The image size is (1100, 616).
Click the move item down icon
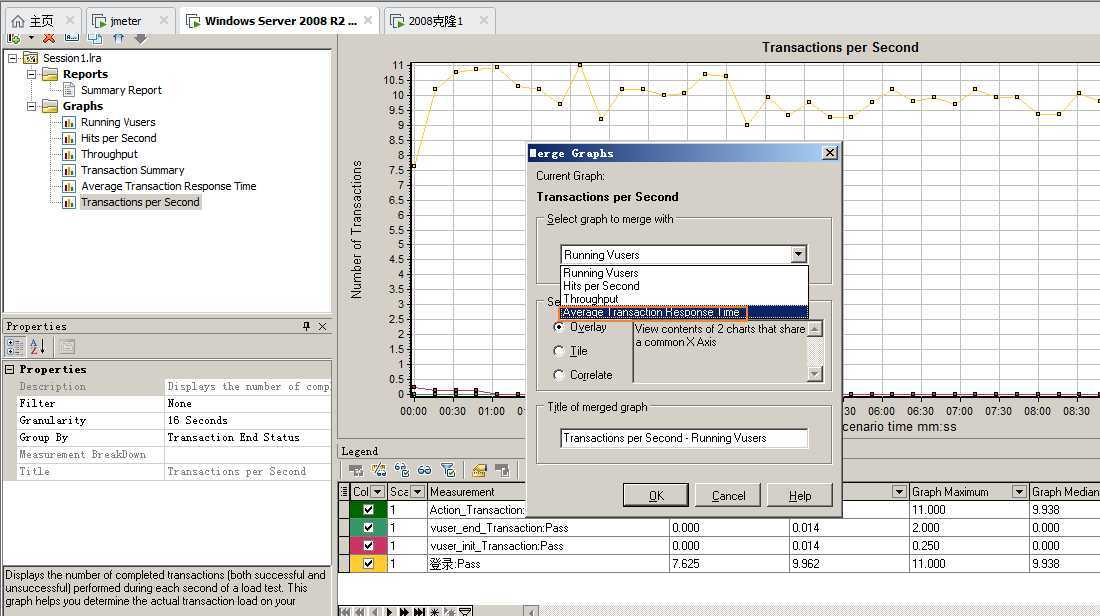(x=140, y=38)
